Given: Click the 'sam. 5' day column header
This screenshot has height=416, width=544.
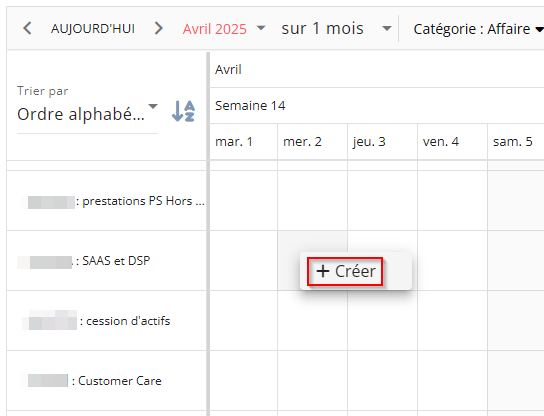Looking at the screenshot, I should pyautogui.click(x=516, y=142).
